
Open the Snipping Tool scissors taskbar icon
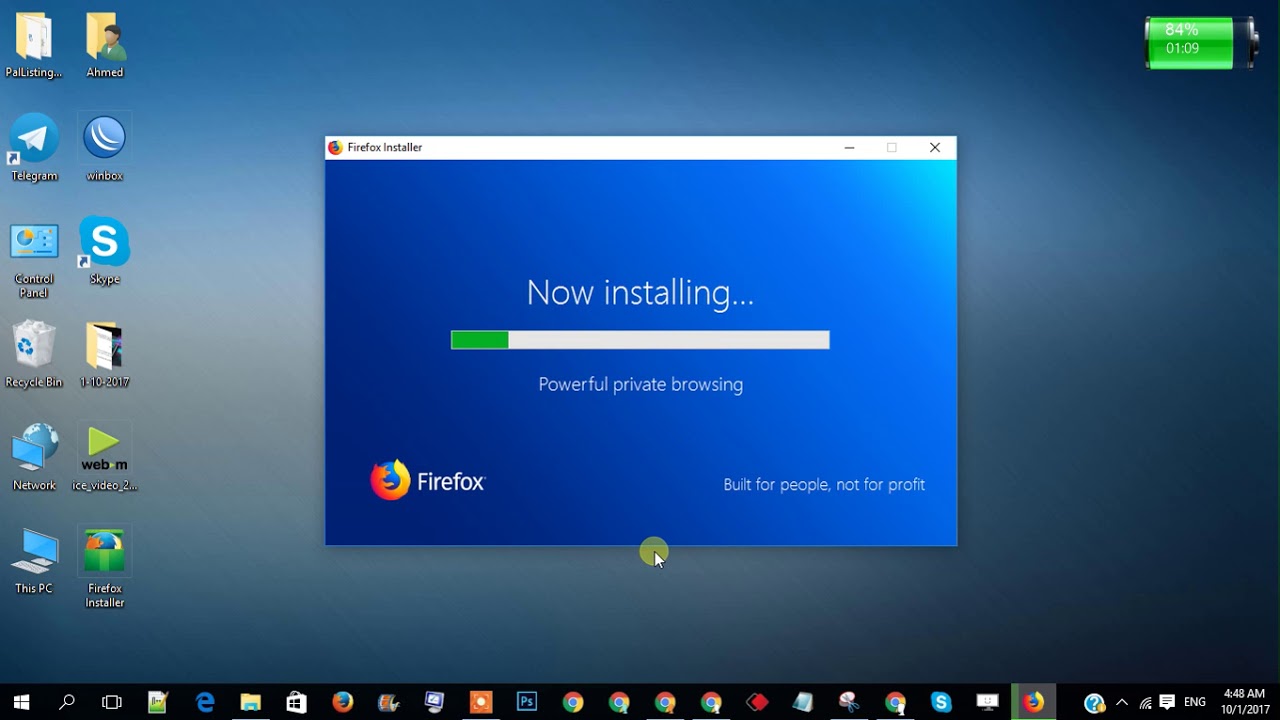click(849, 702)
